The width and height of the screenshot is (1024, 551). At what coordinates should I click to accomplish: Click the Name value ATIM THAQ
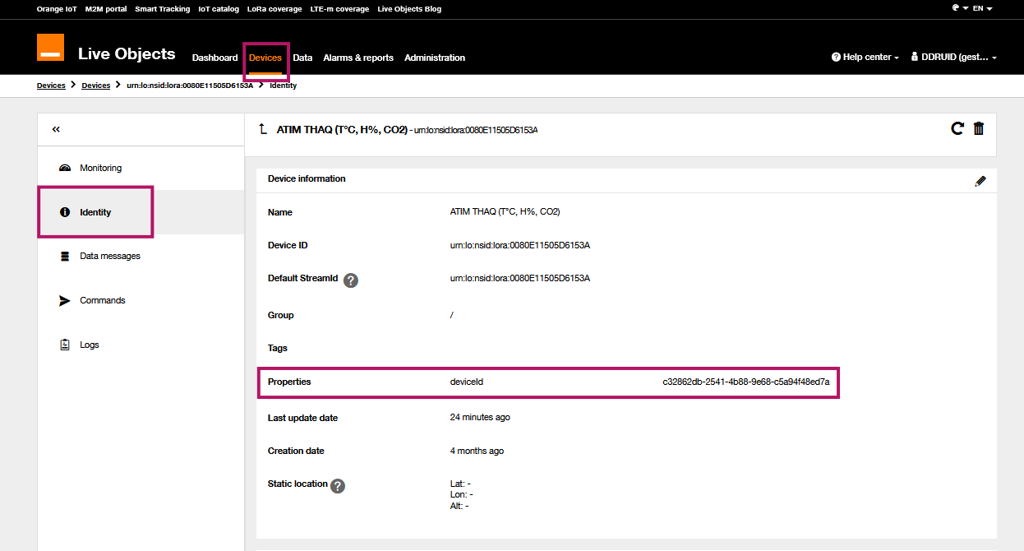505,212
